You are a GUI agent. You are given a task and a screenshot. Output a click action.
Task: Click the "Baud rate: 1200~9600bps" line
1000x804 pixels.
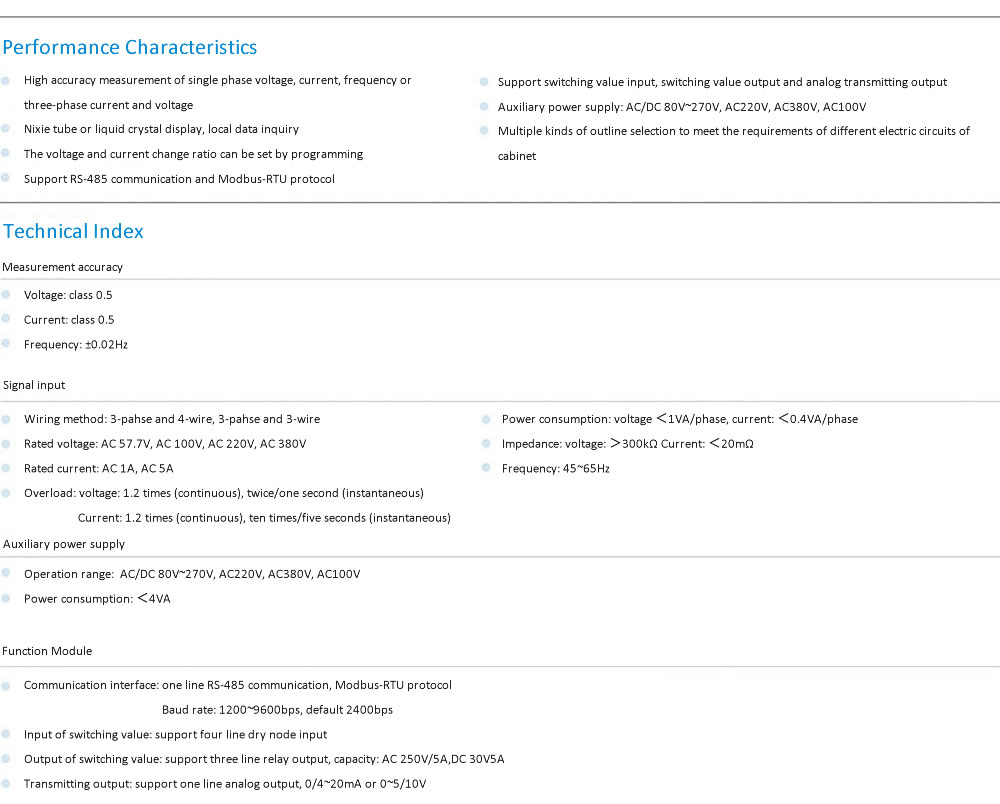277,710
